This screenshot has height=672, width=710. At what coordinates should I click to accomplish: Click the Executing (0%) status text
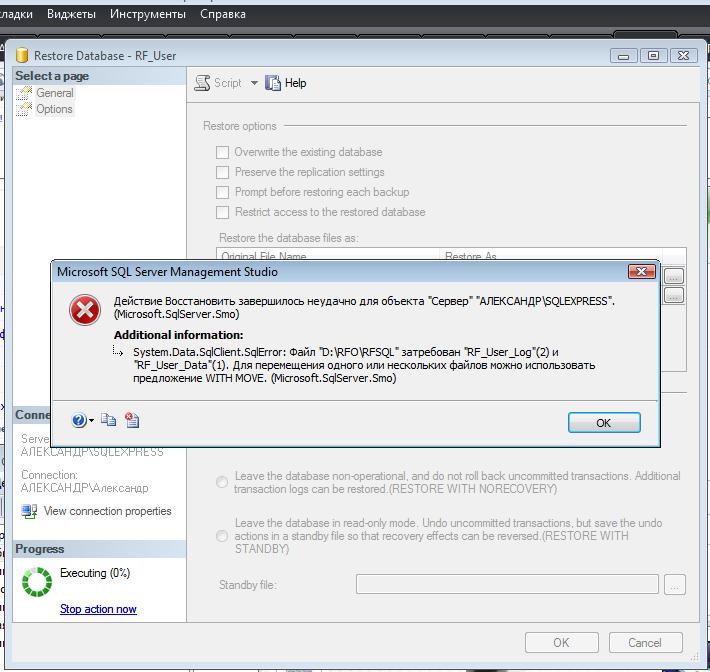[x=95, y=573]
